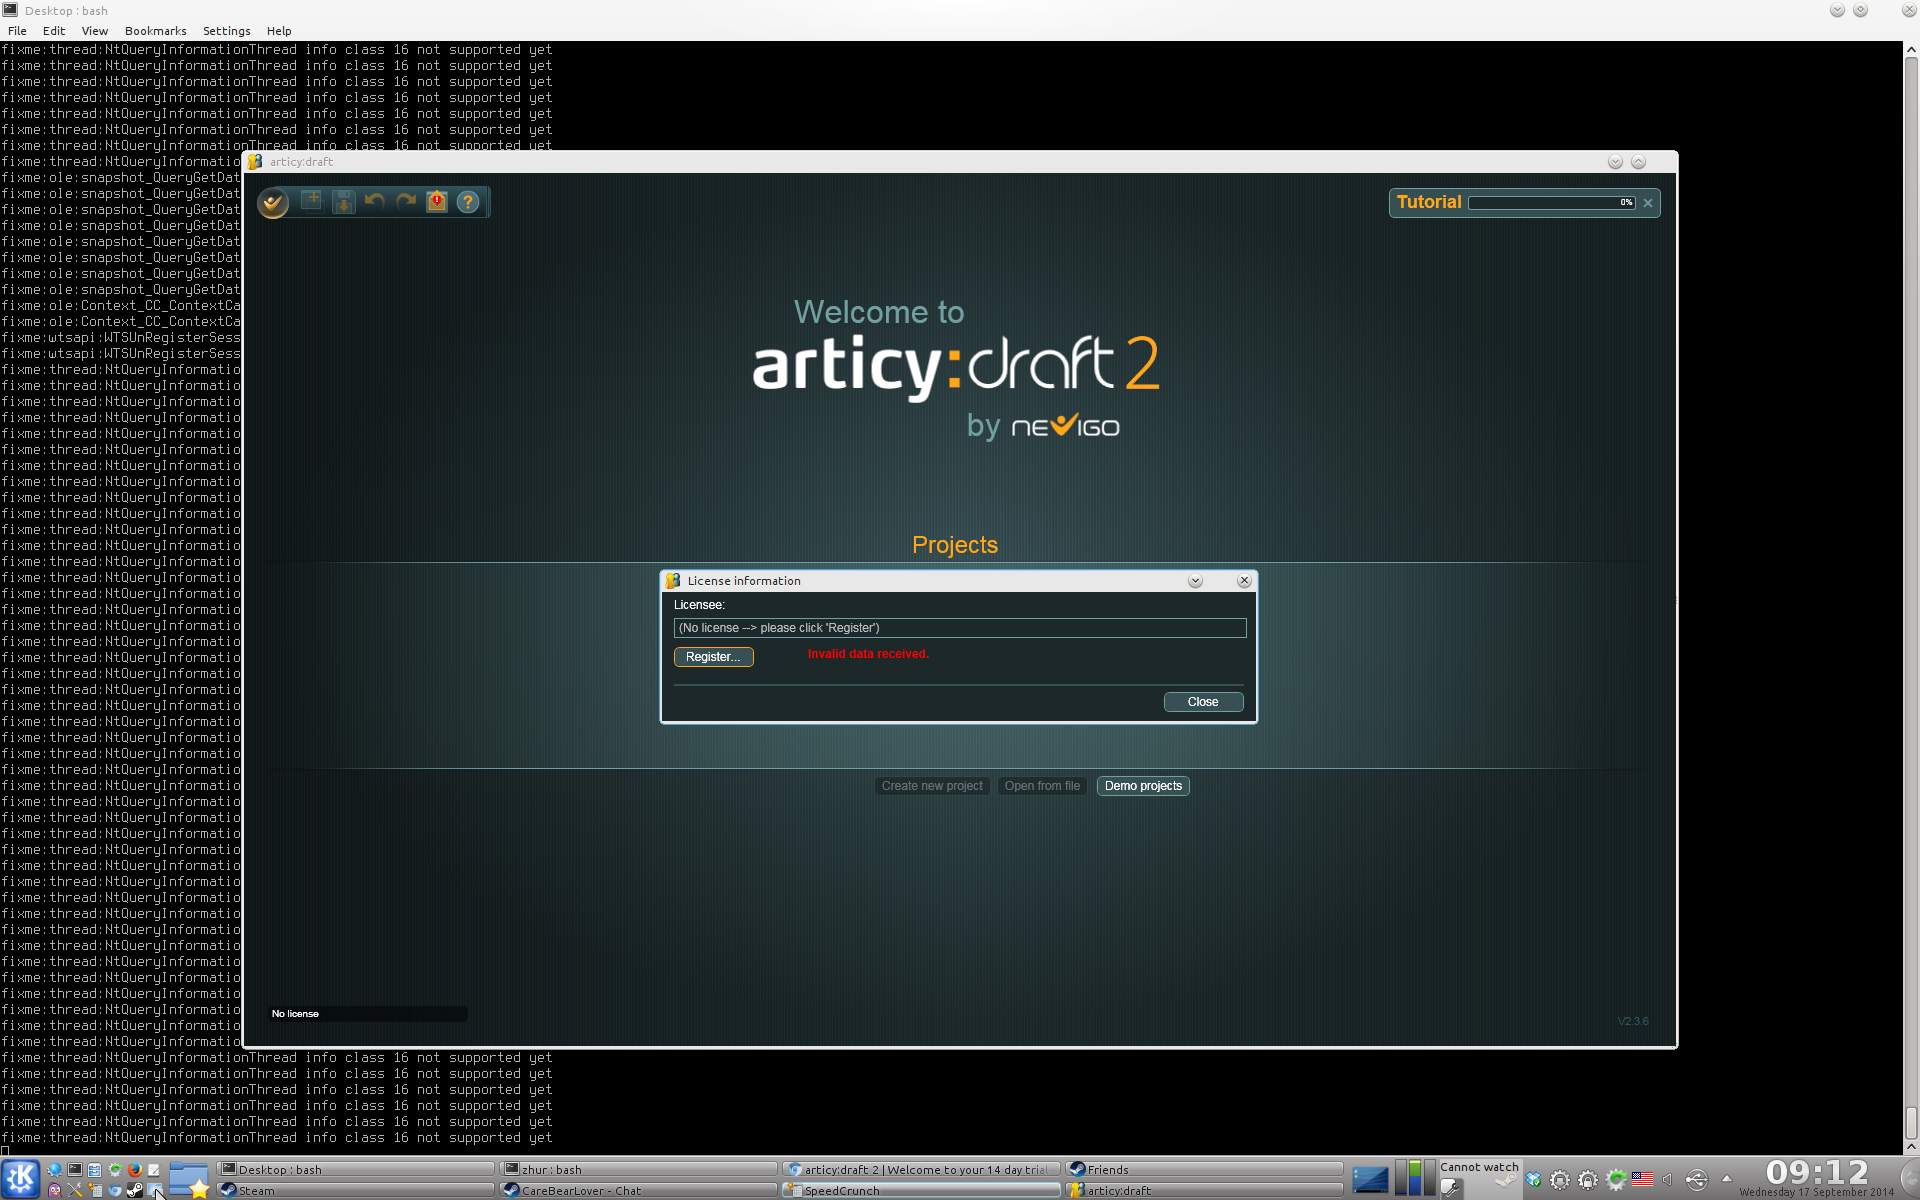This screenshot has height=1200, width=1920.
Task: Click the KDE application menu icon
Action: point(21,1176)
